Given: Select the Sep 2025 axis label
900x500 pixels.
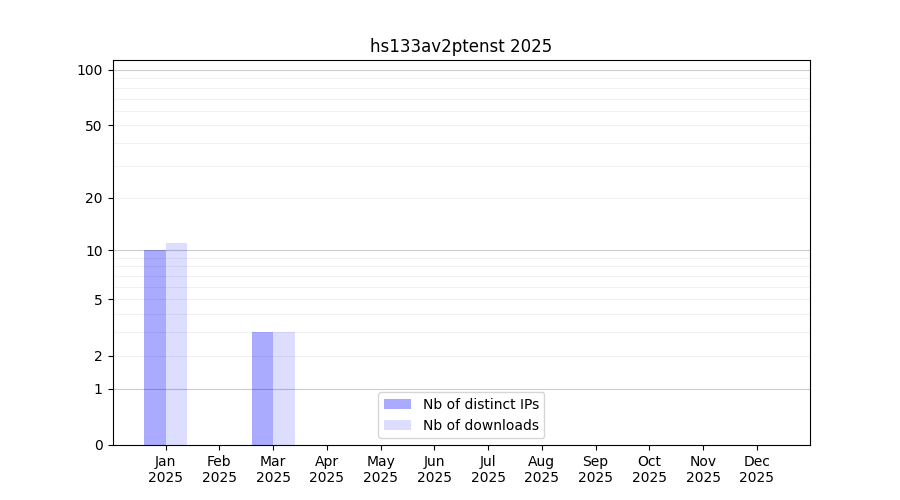Looking at the screenshot, I should (x=595, y=469).
